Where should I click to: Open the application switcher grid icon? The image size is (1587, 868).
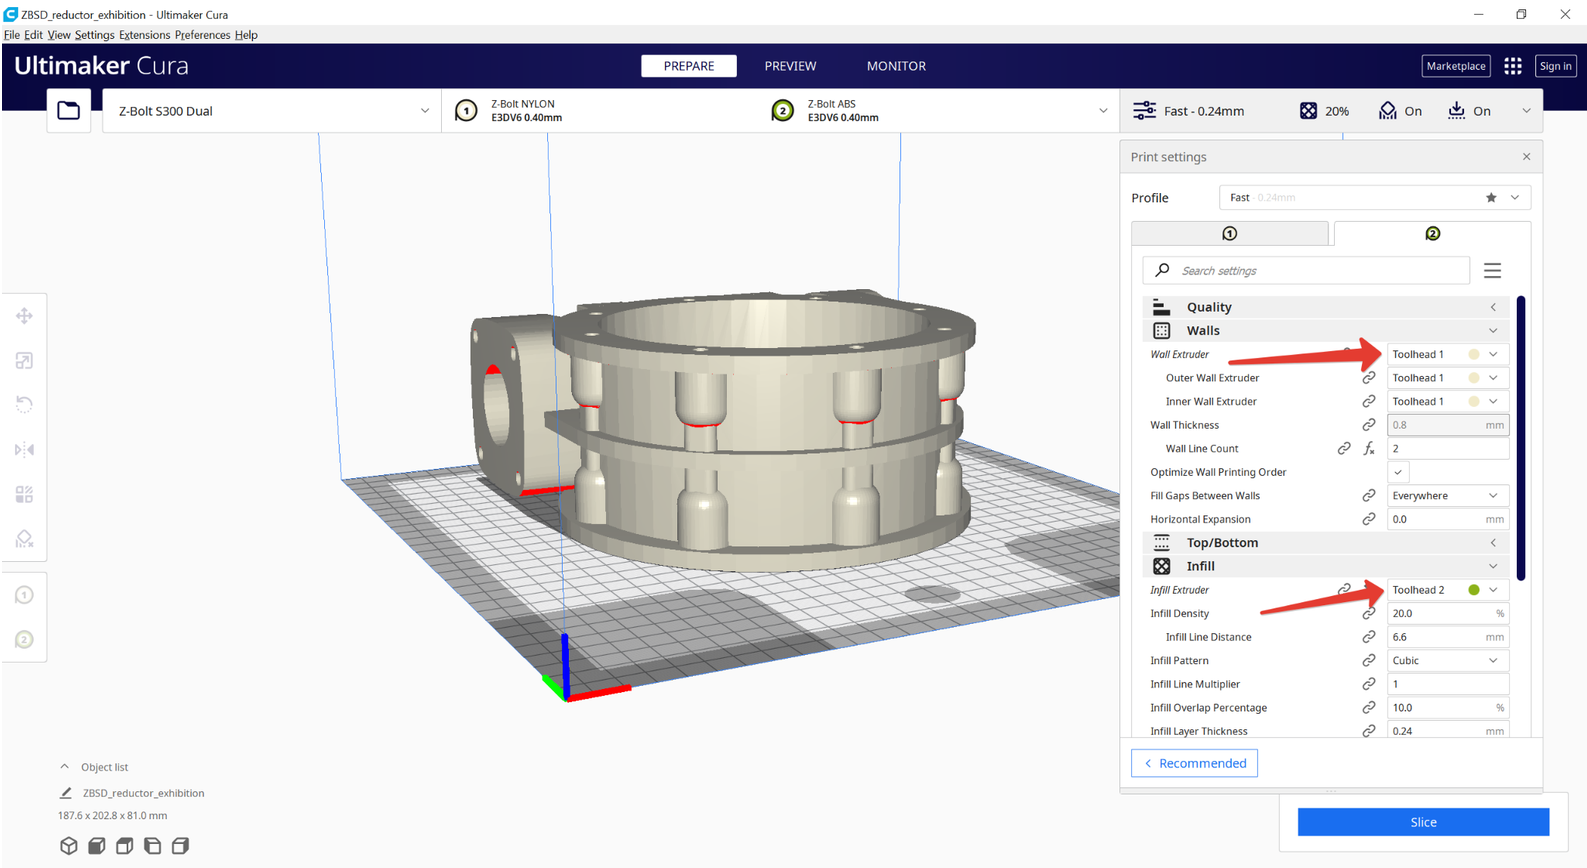(1513, 66)
